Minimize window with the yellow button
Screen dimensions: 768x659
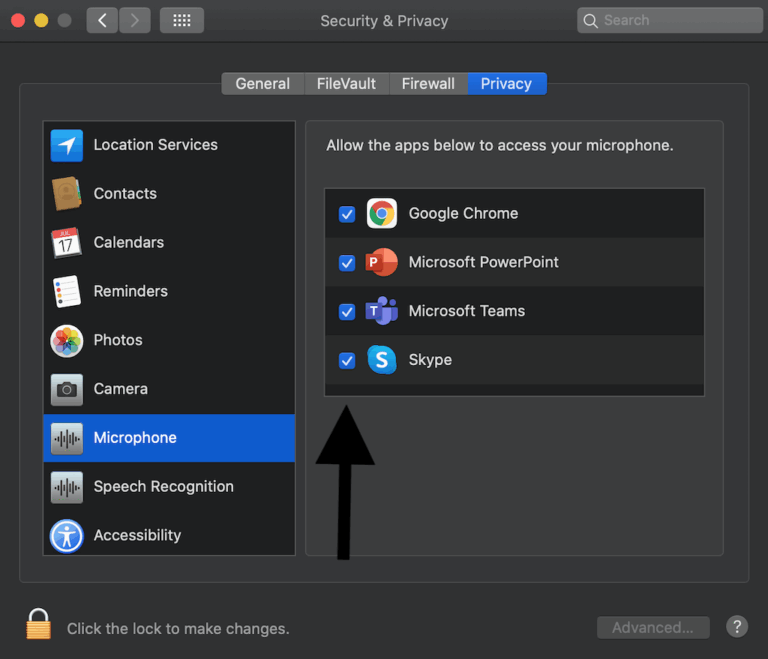[41, 21]
